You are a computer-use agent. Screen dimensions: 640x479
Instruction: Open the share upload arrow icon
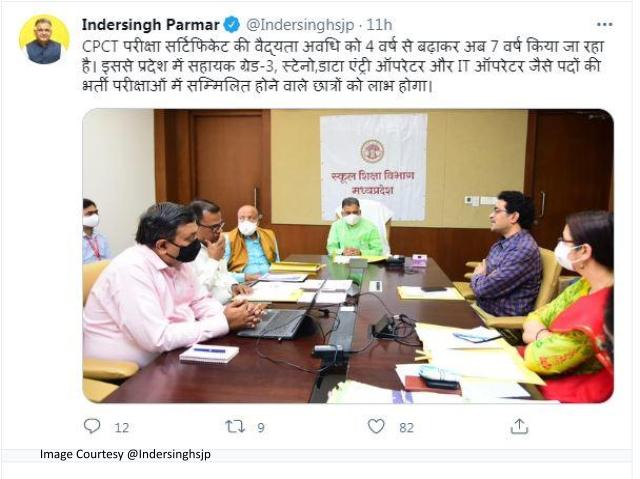coord(519,426)
